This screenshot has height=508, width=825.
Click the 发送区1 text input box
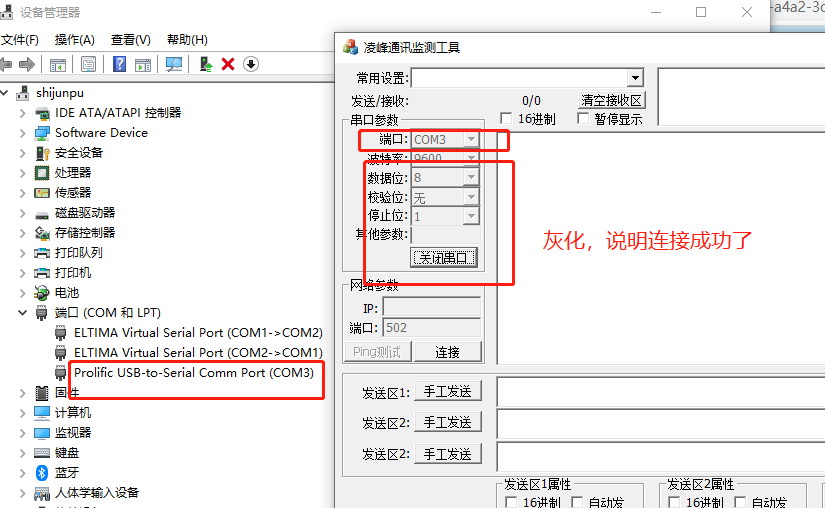pos(661,392)
